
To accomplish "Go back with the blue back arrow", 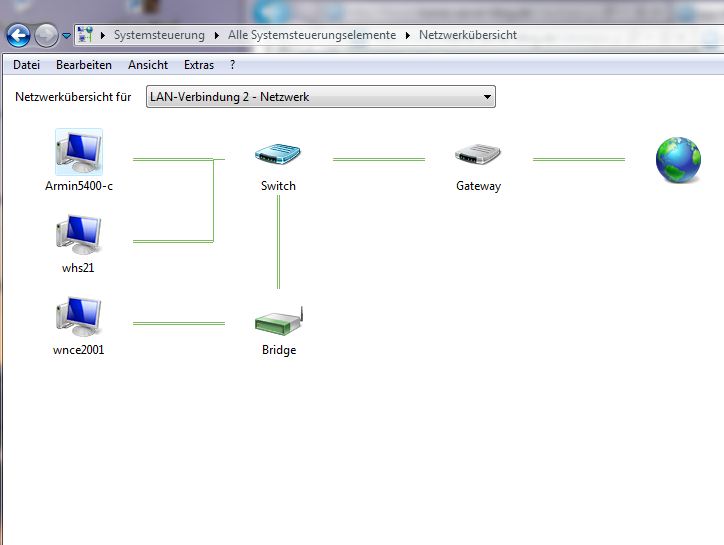I will [x=18, y=36].
